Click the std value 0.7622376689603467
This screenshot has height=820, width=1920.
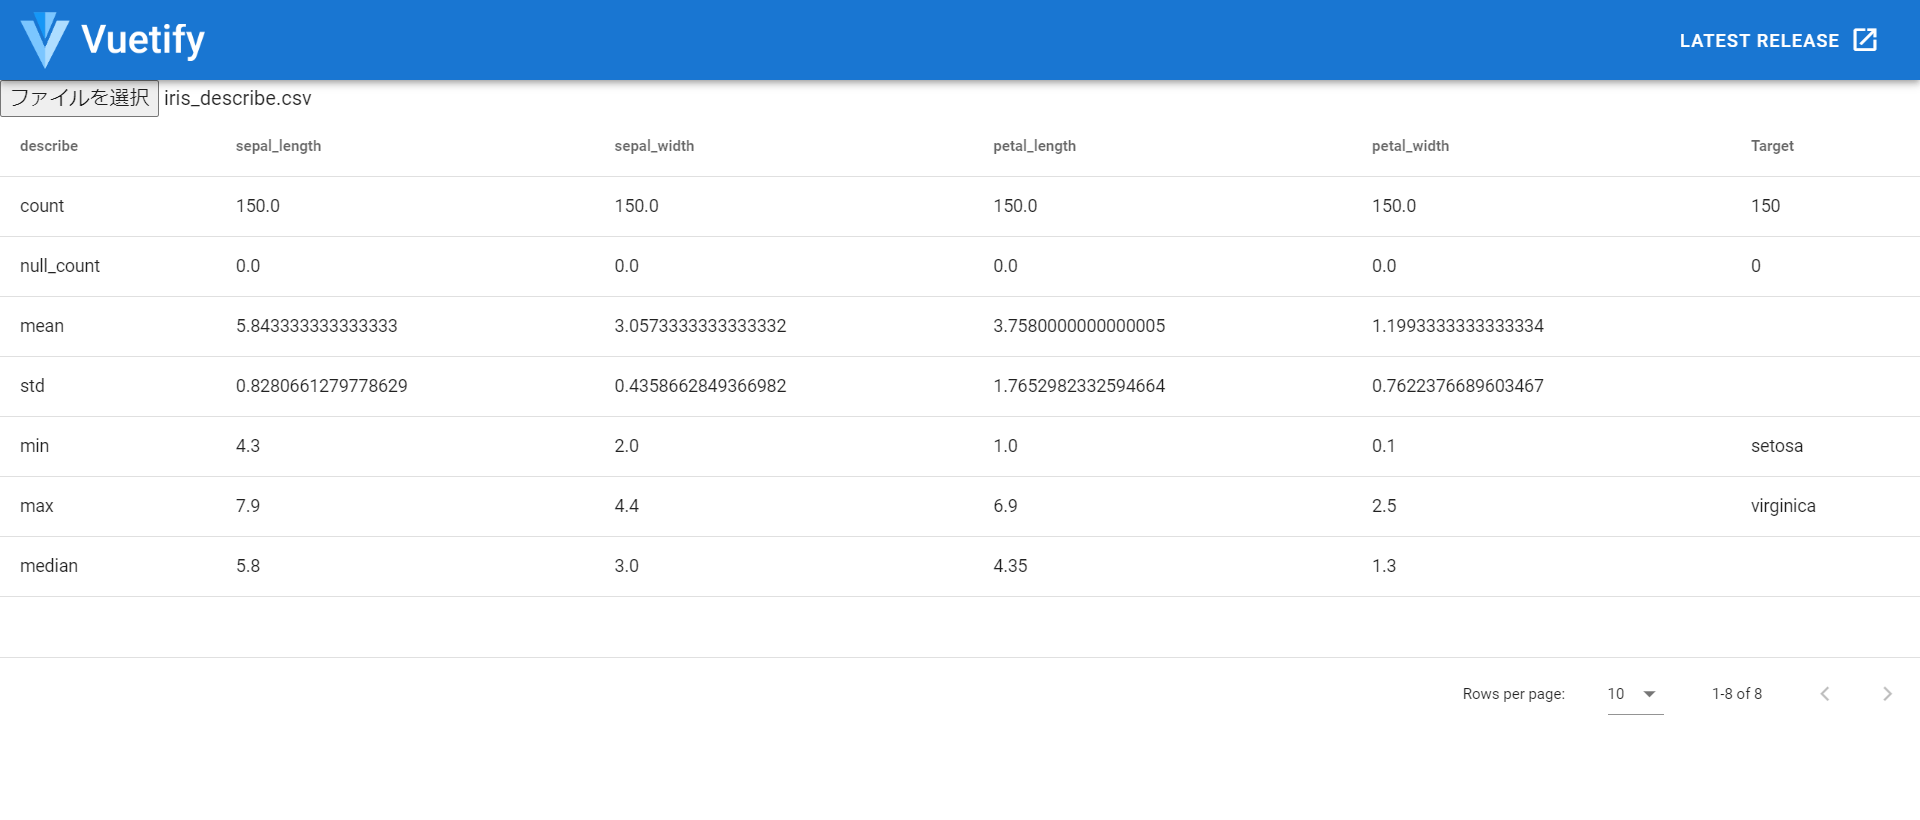(x=1458, y=386)
